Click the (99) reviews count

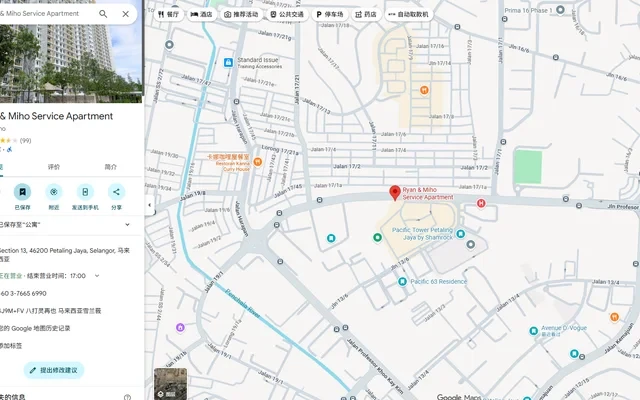(x=25, y=140)
